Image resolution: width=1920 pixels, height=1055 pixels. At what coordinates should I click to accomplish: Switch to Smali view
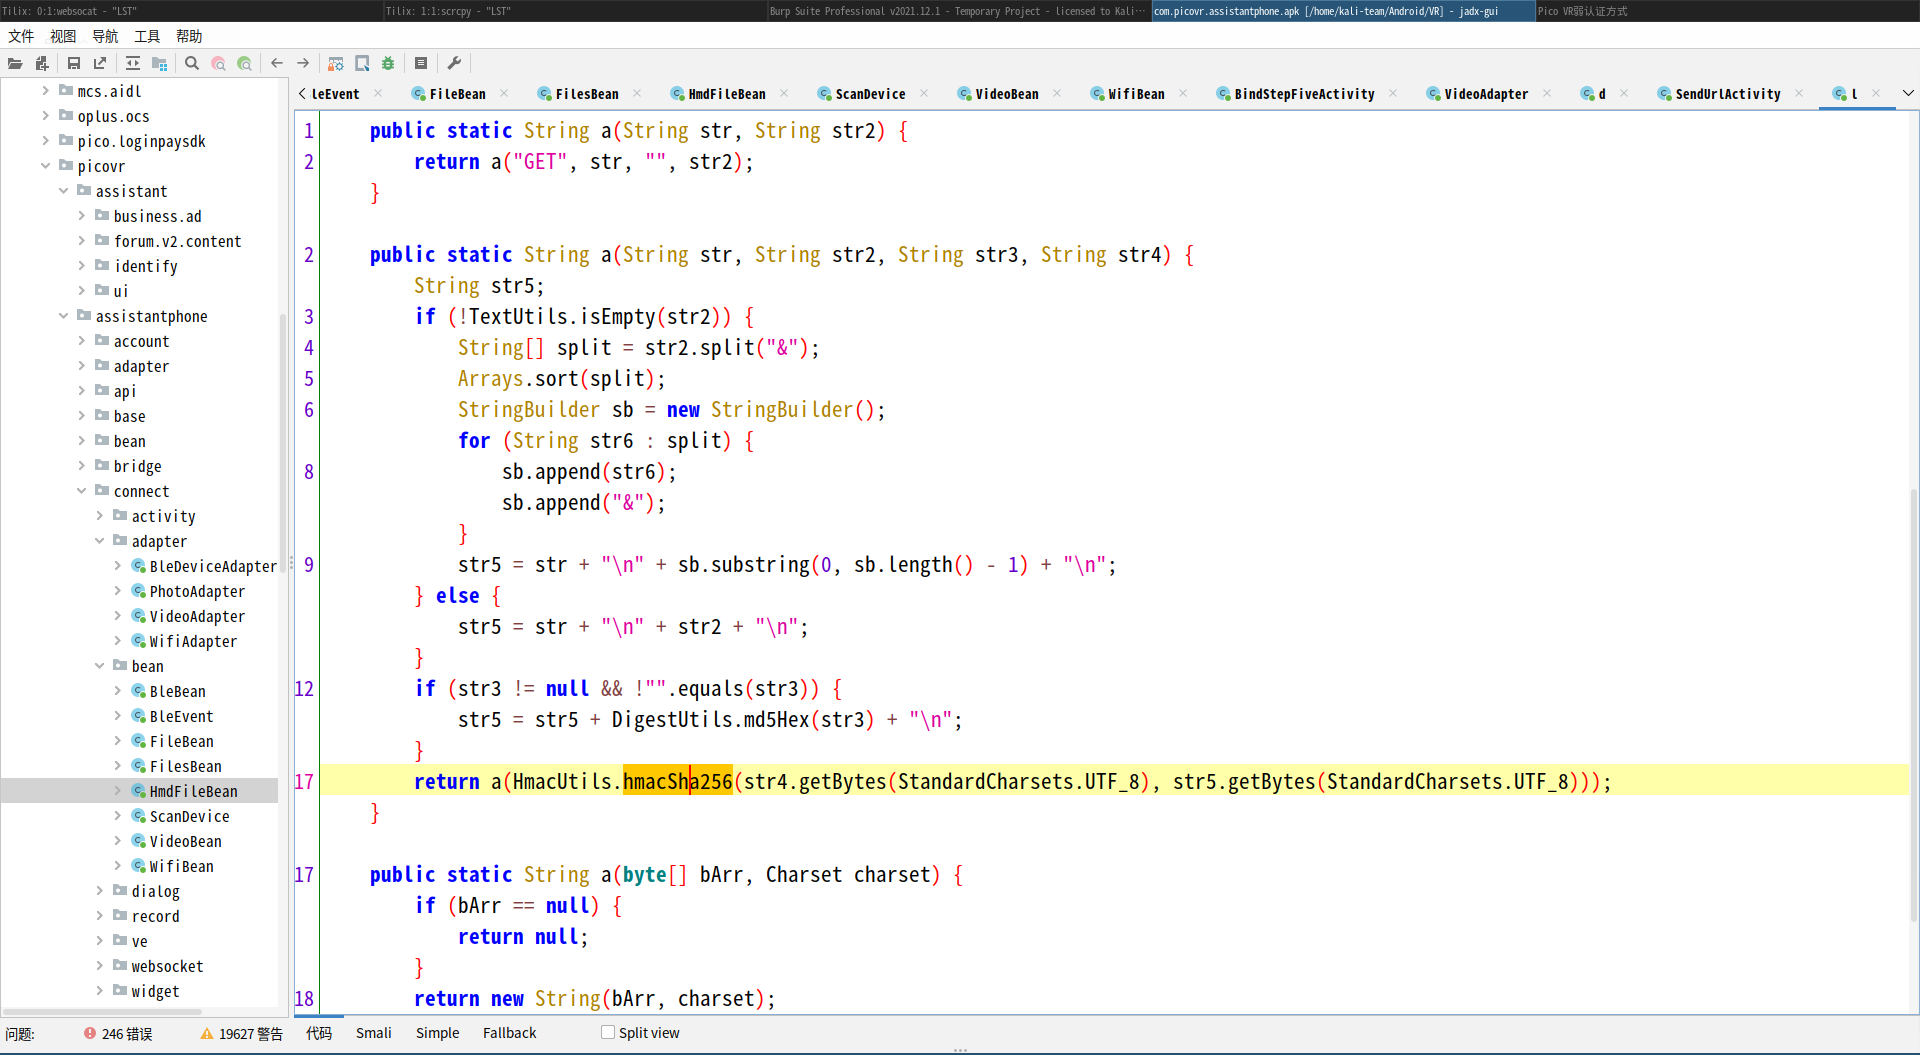(x=373, y=1033)
